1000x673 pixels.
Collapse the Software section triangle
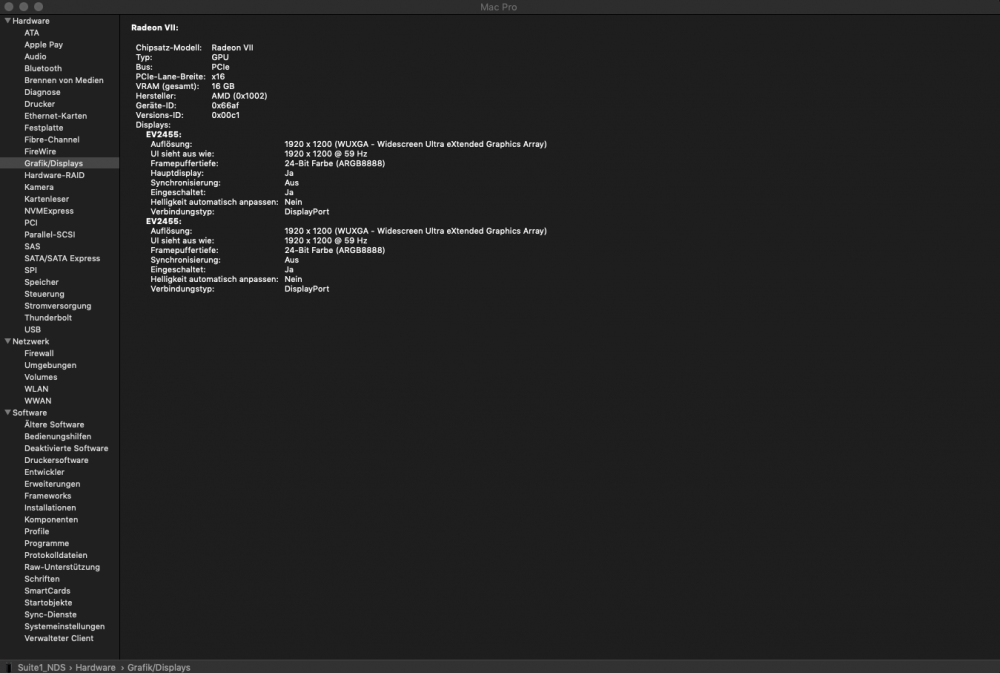point(8,413)
